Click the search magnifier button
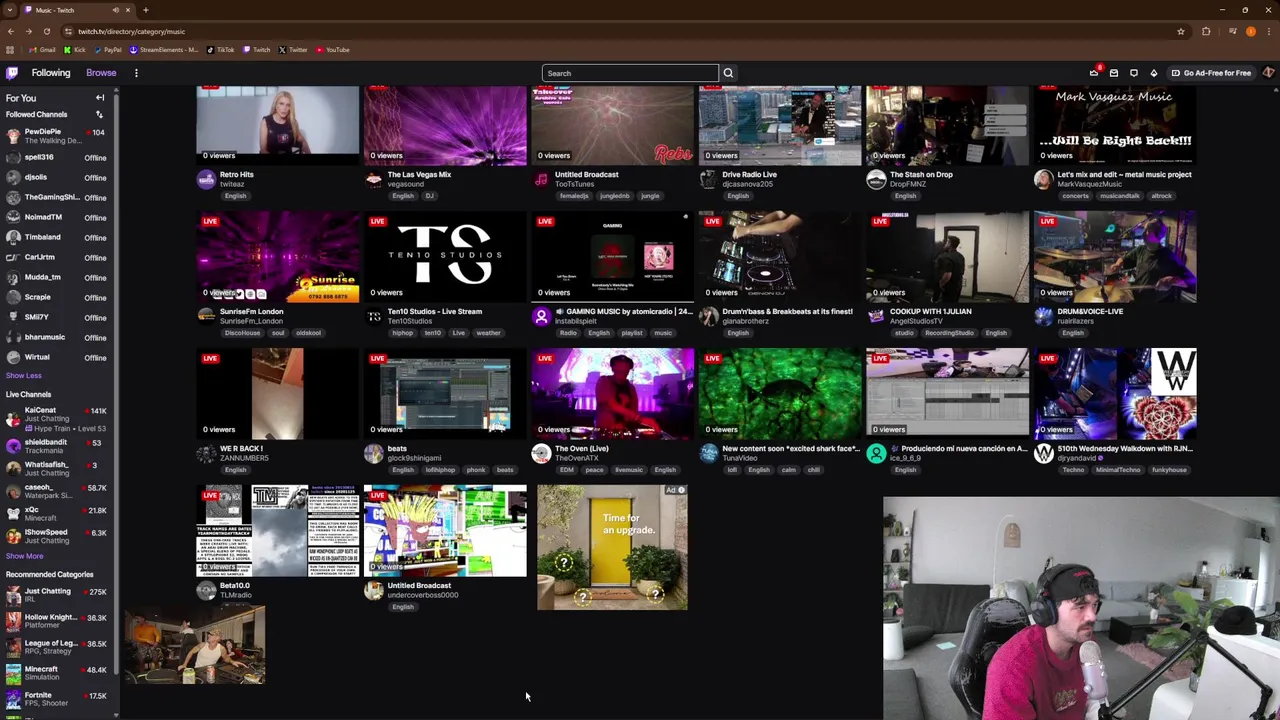The width and height of the screenshot is (1280, 720). tap(728, 73)
